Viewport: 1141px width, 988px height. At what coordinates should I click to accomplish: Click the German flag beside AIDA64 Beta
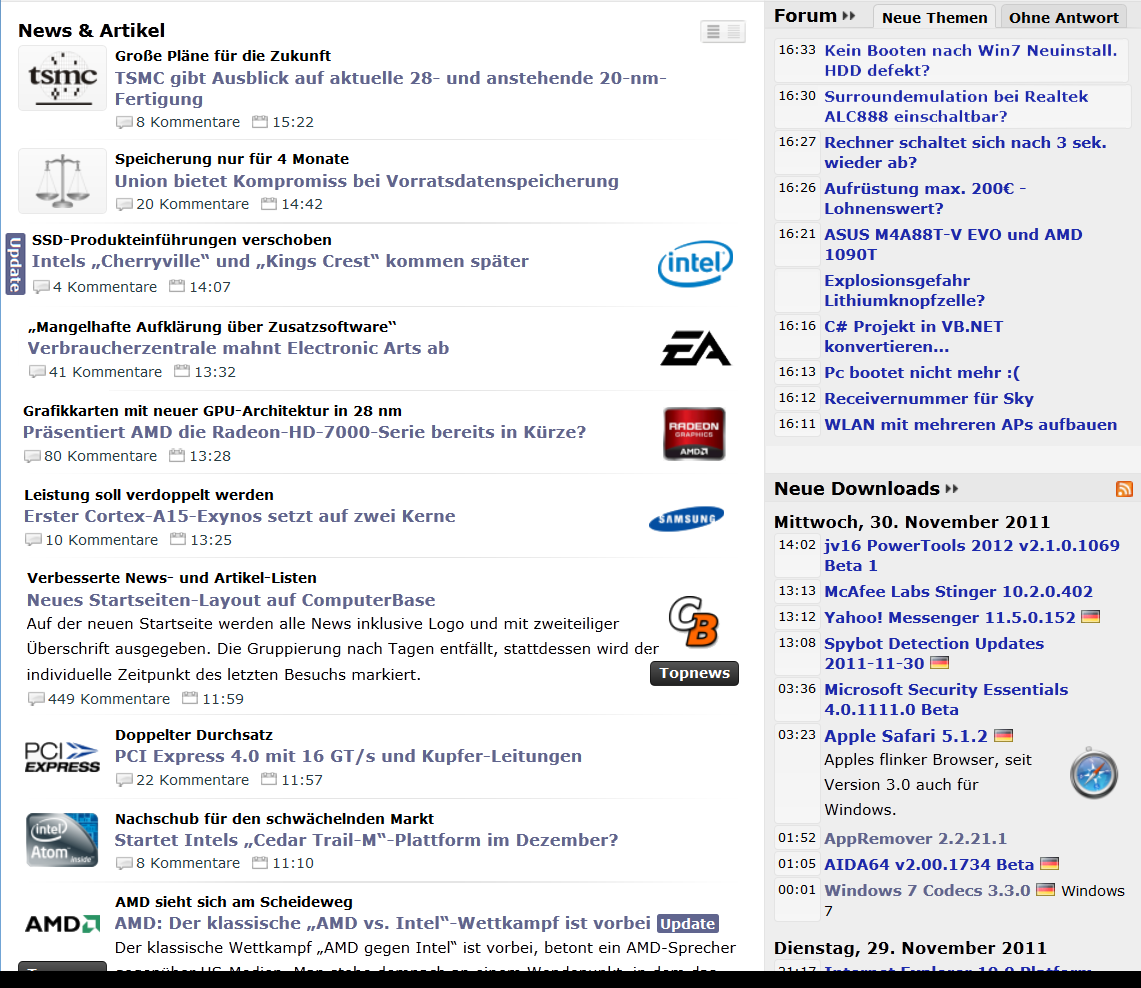click(1049, 864)
